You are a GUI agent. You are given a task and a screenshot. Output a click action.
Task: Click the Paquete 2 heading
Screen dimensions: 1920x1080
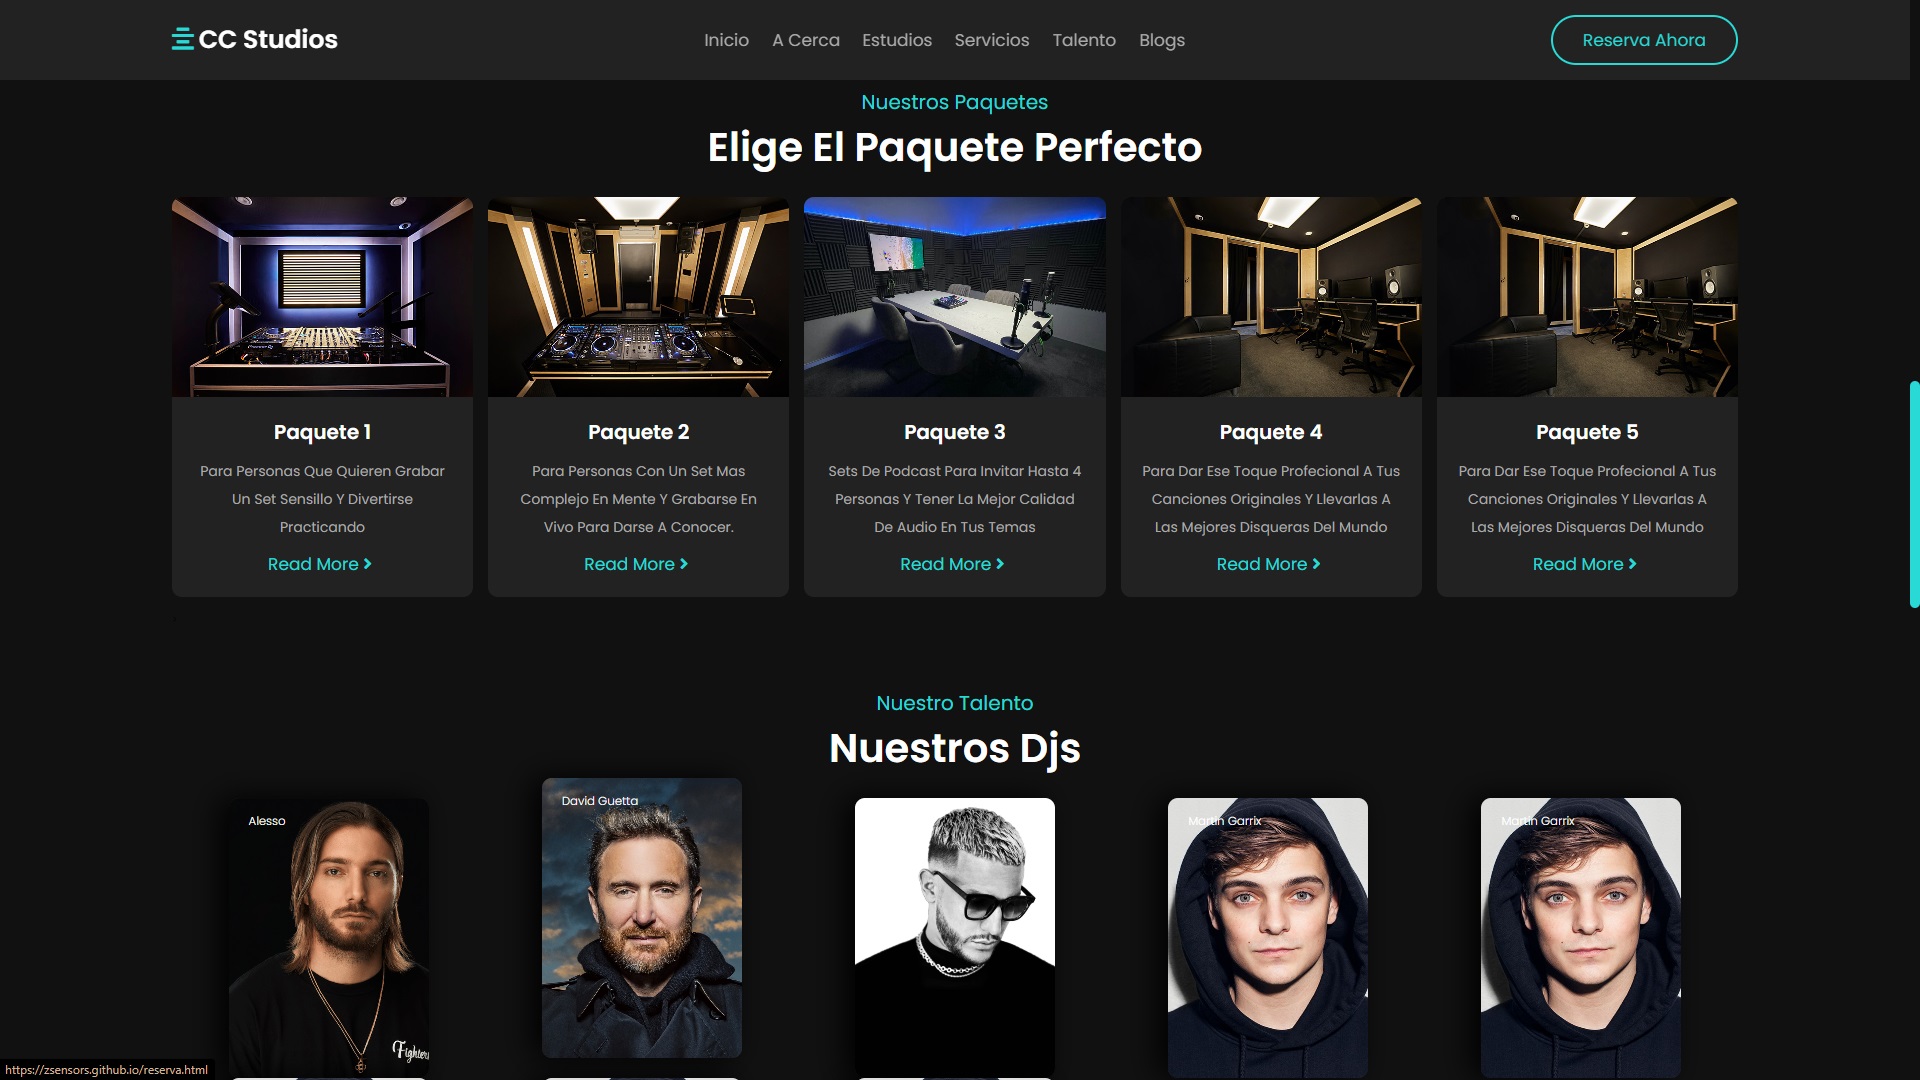638,432
